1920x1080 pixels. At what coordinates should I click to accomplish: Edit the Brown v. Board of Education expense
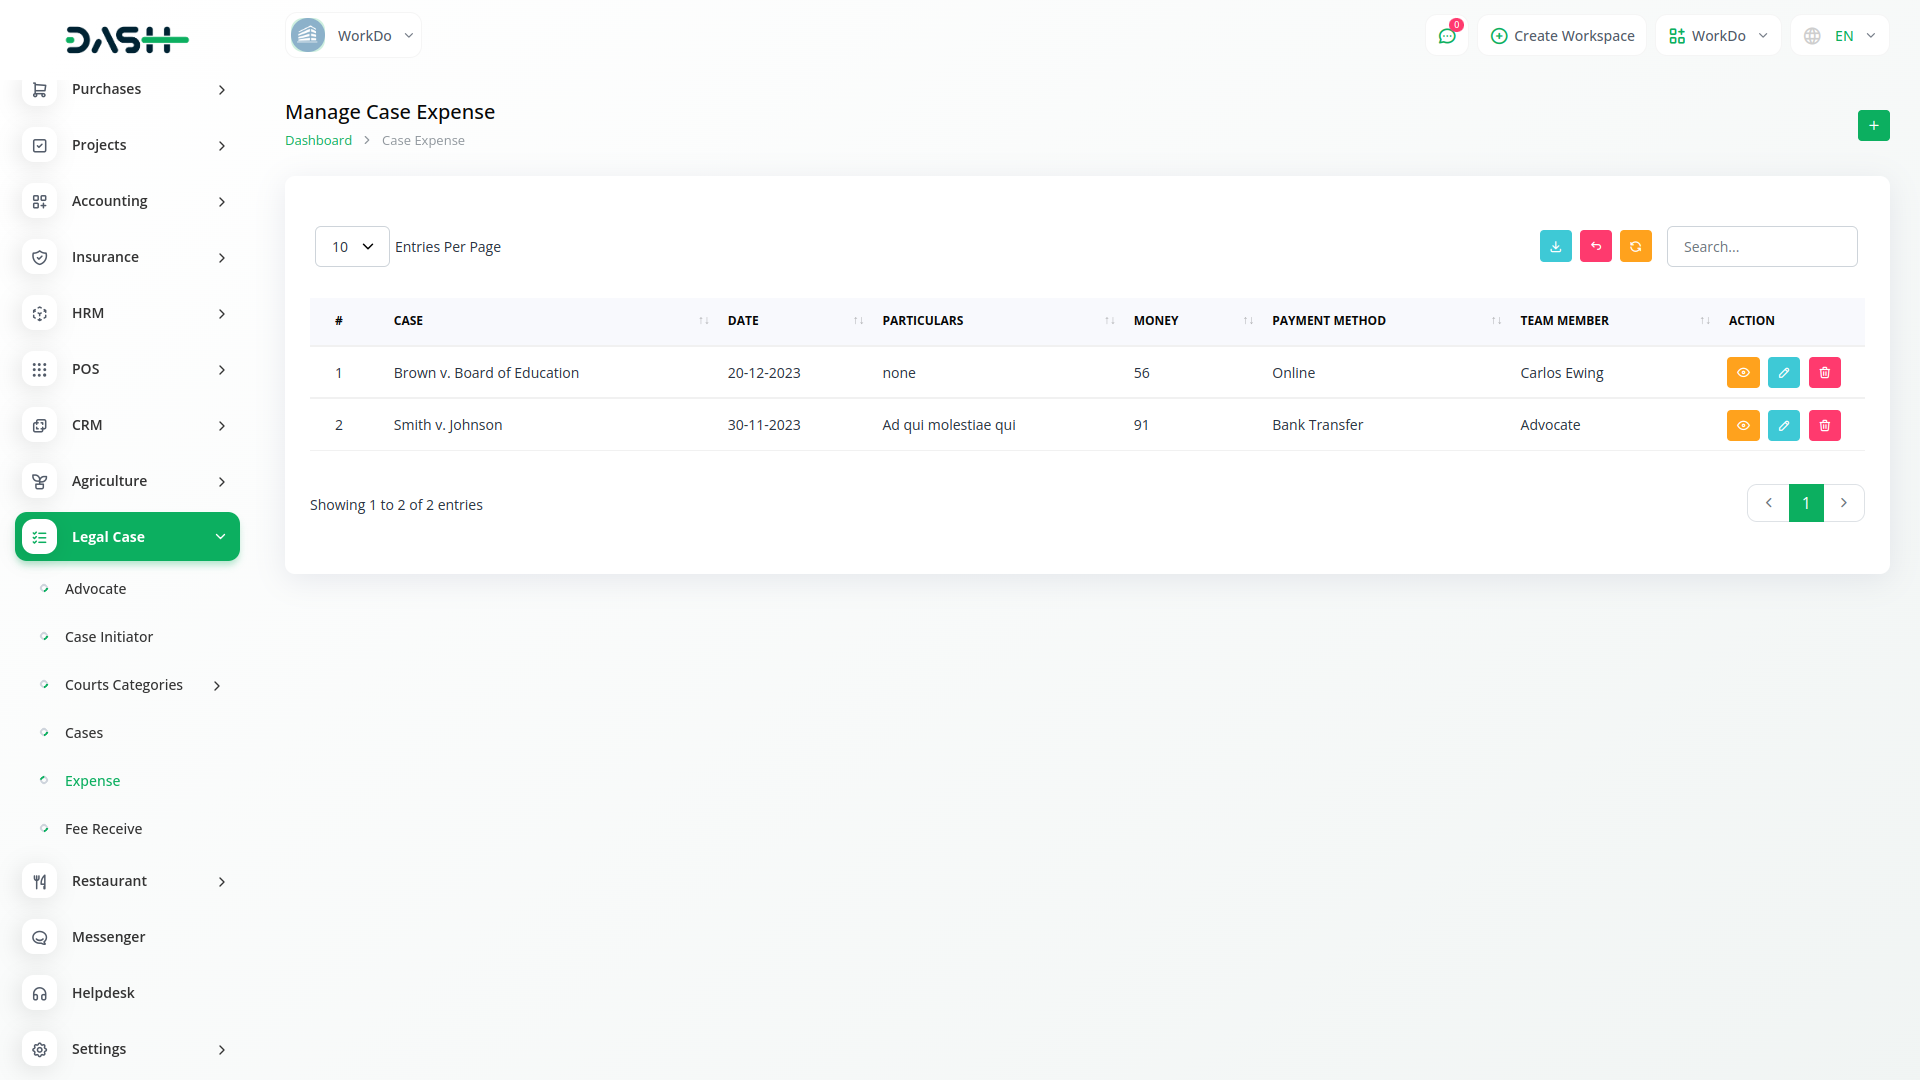pos(1783,373)
